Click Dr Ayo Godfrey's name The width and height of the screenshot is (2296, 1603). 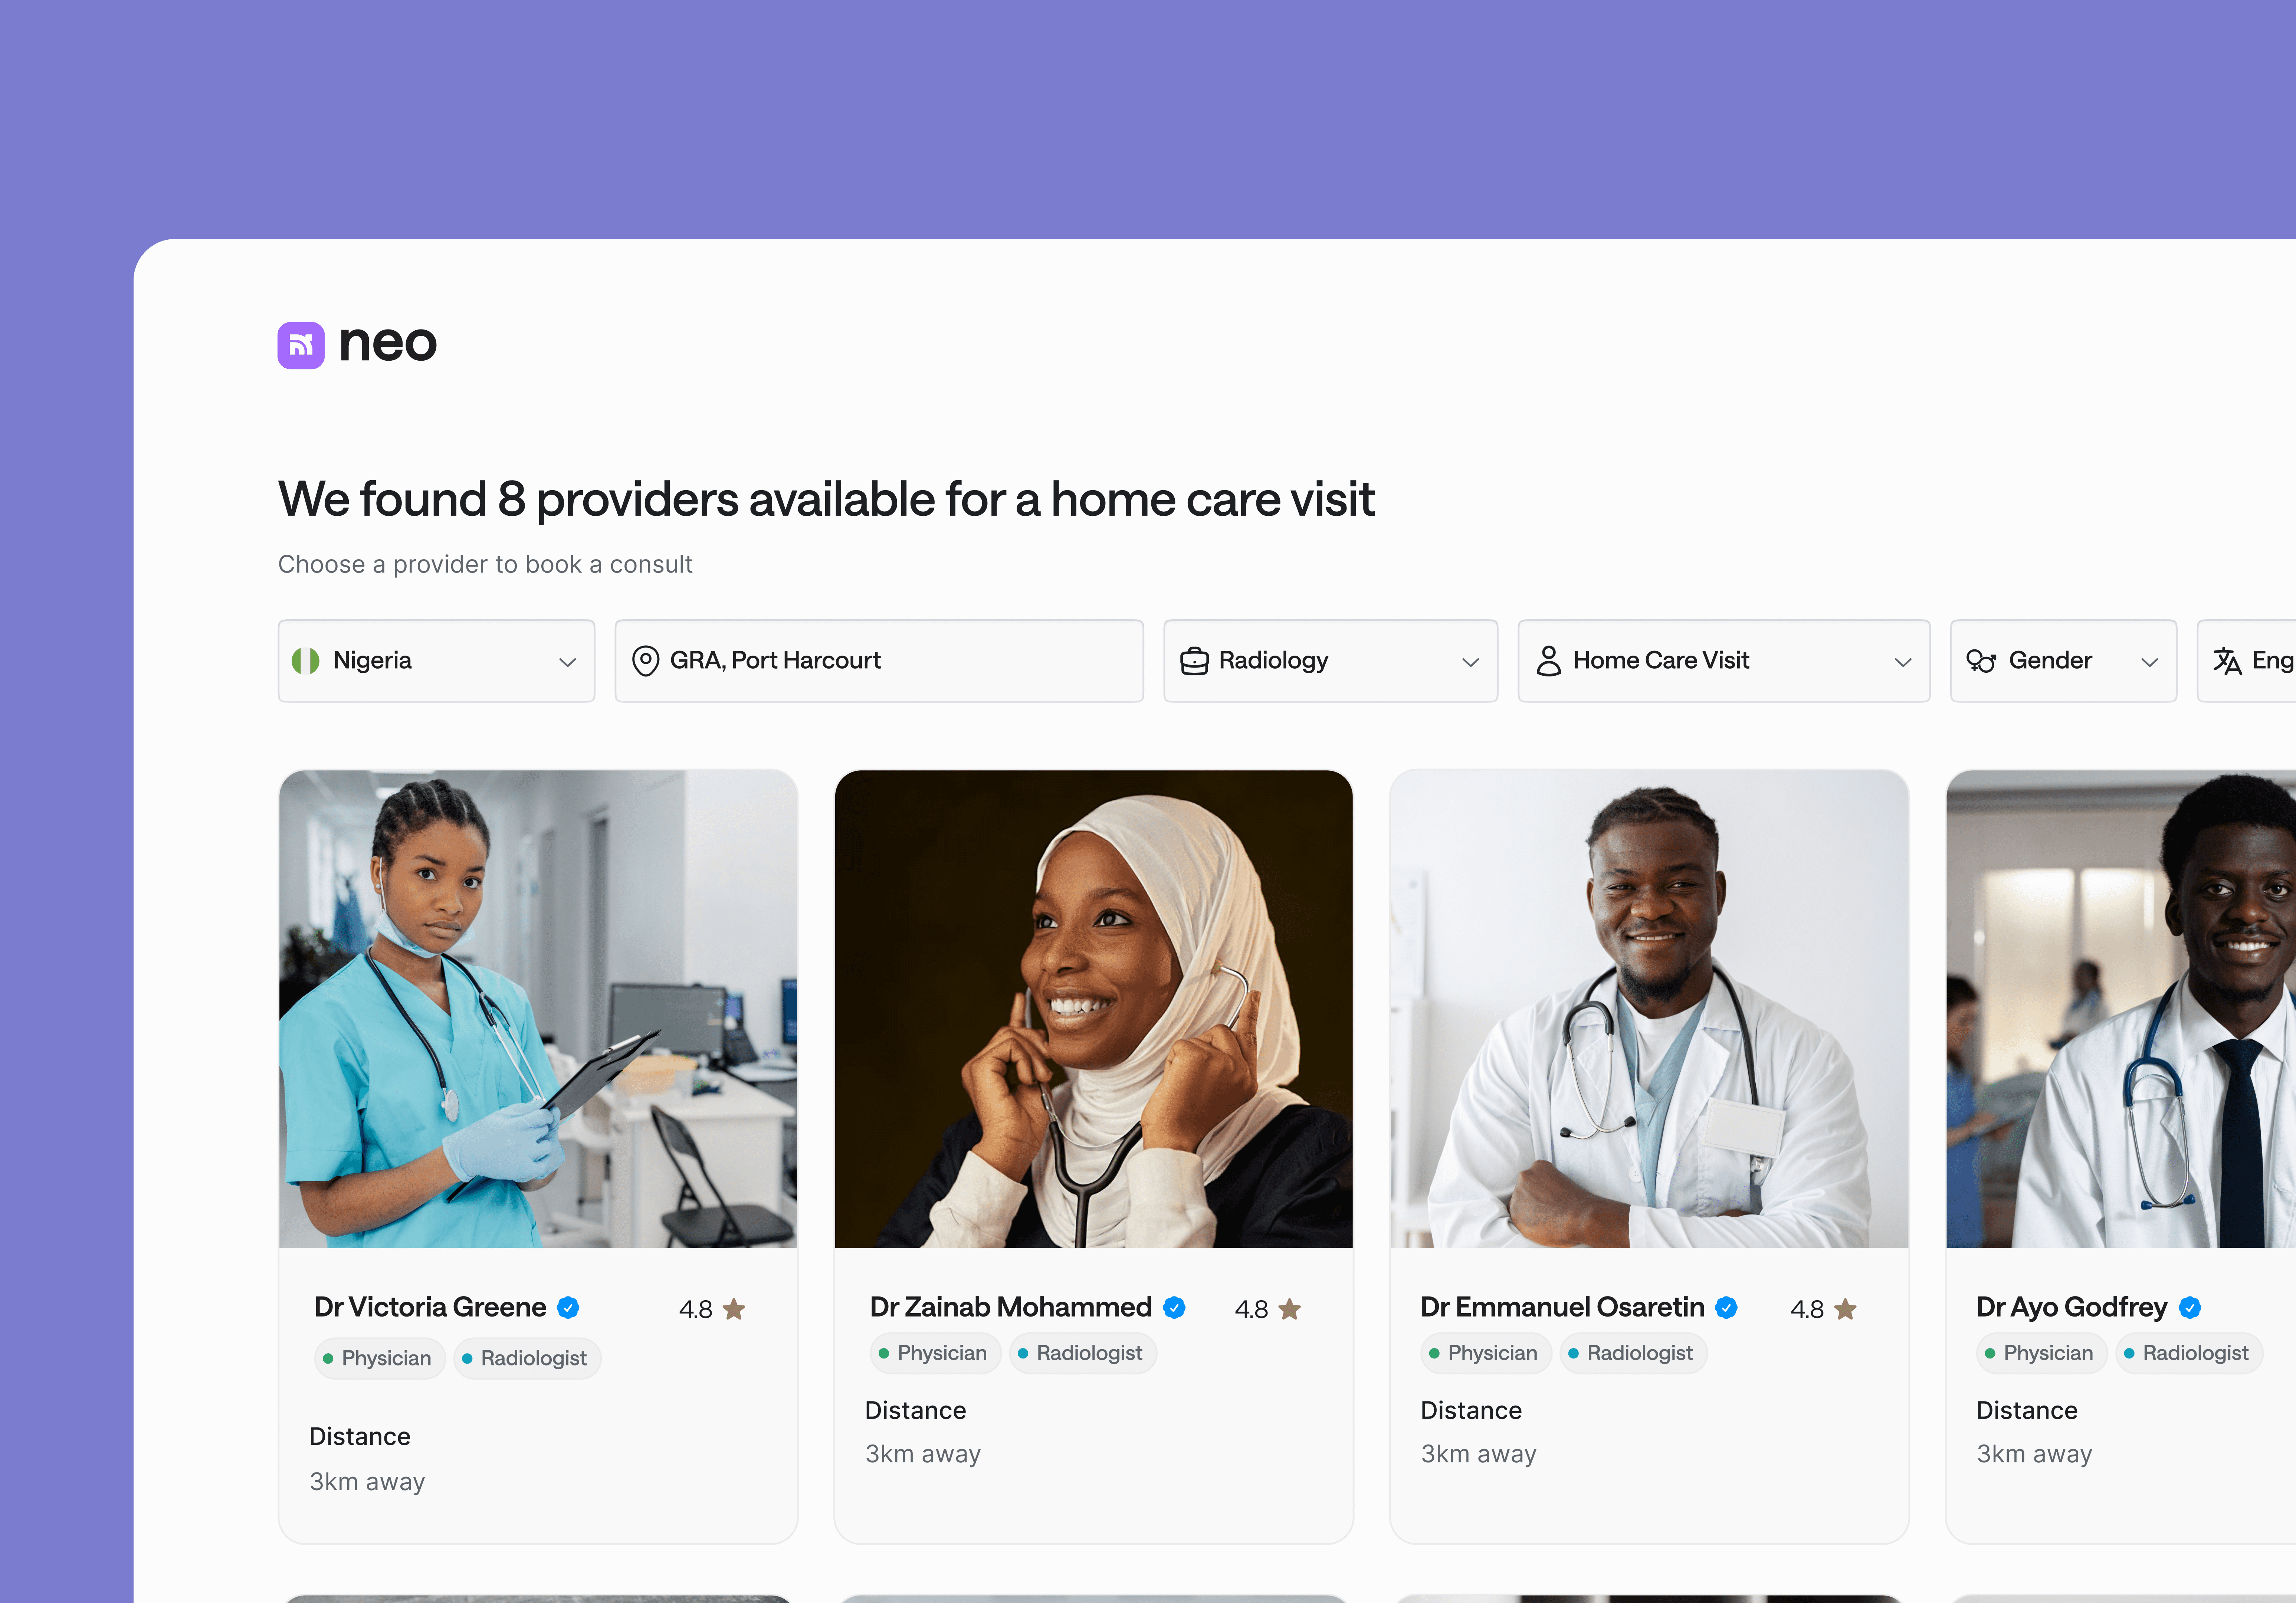click(2071, 1307)
